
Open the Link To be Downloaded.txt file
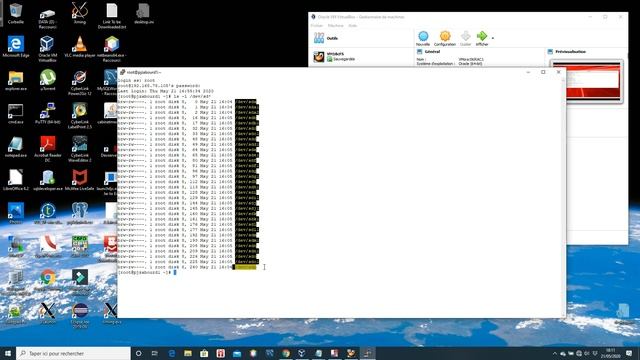(111, 16)
